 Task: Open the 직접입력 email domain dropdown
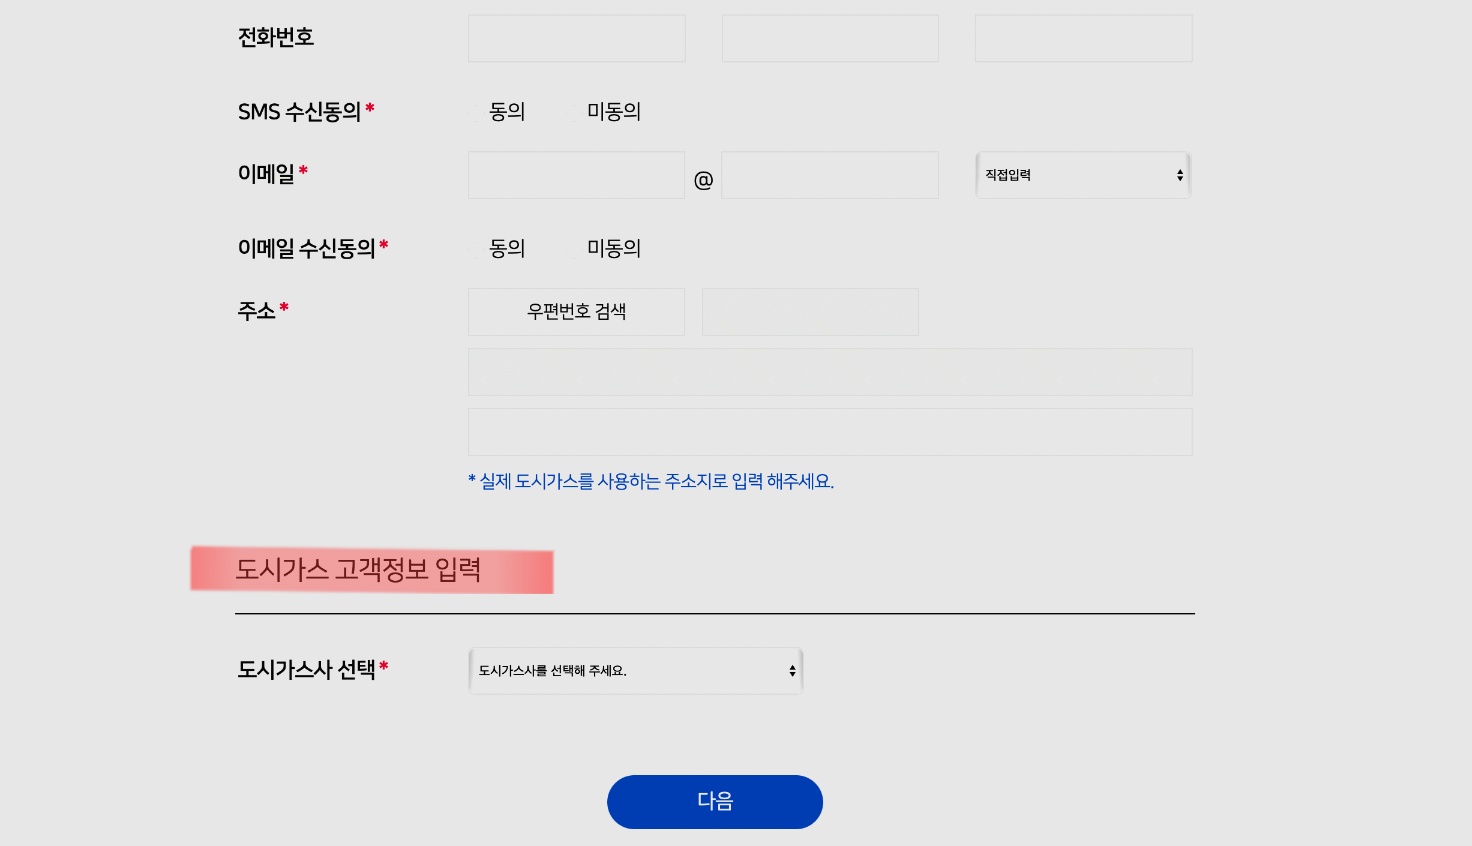click(x=1083, y=175)
